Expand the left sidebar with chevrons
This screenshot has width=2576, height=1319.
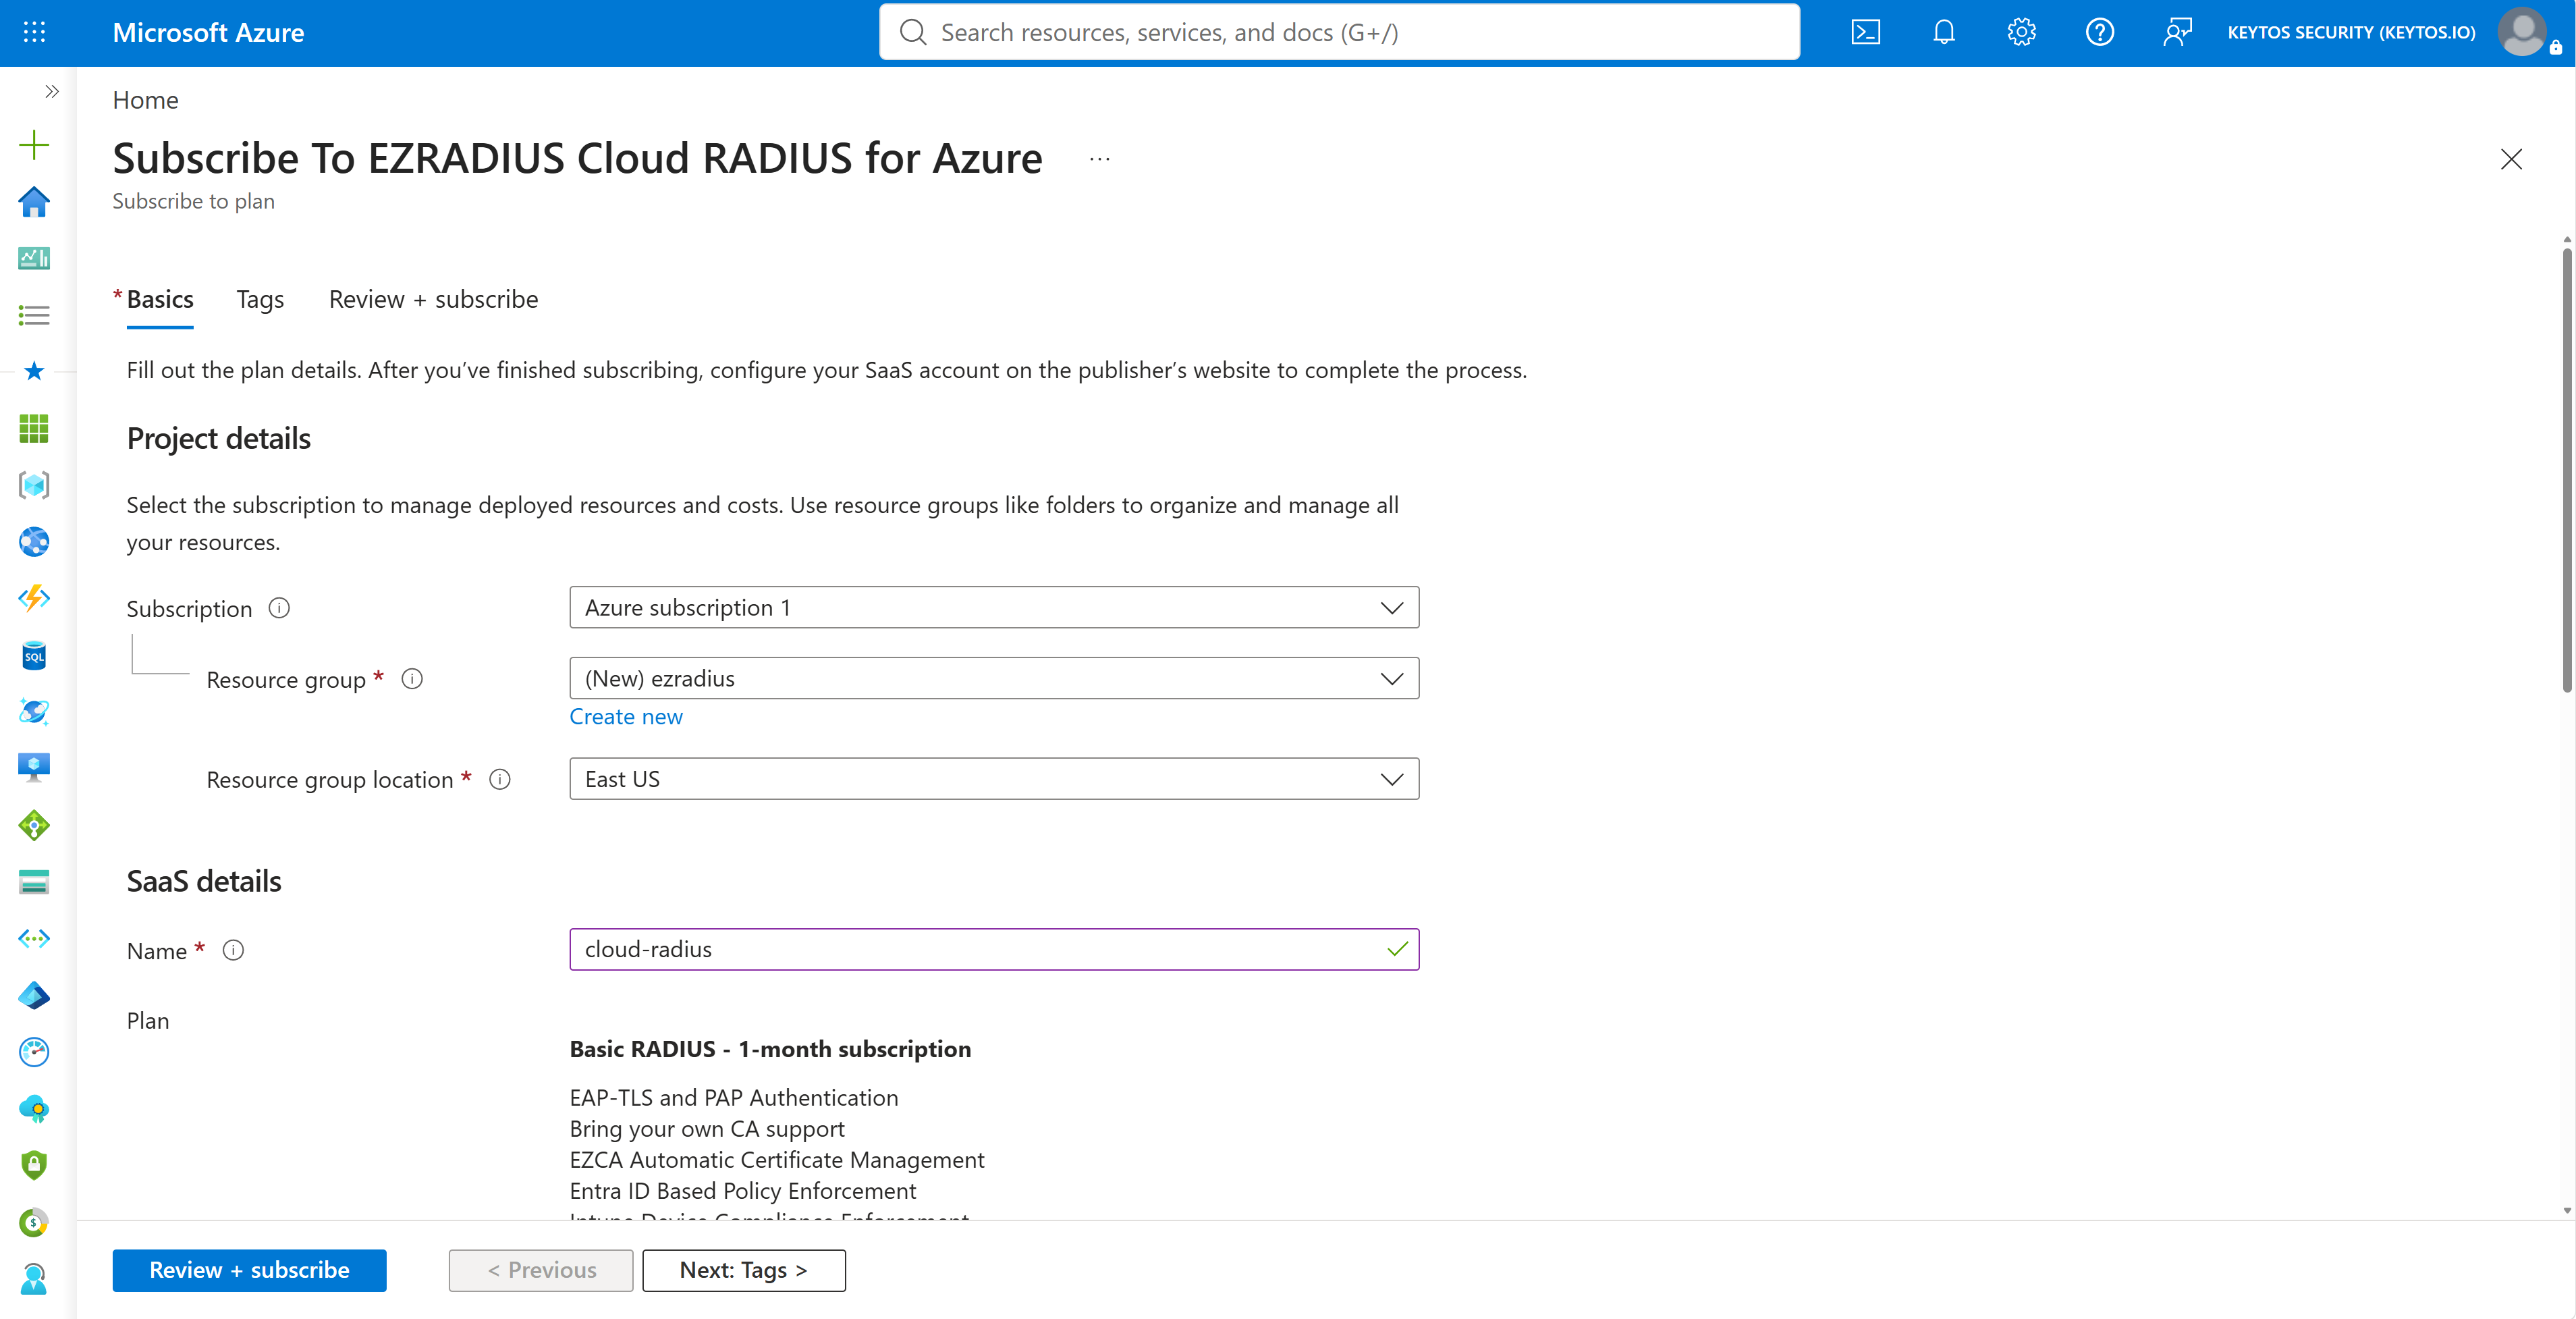pos(52,91)
